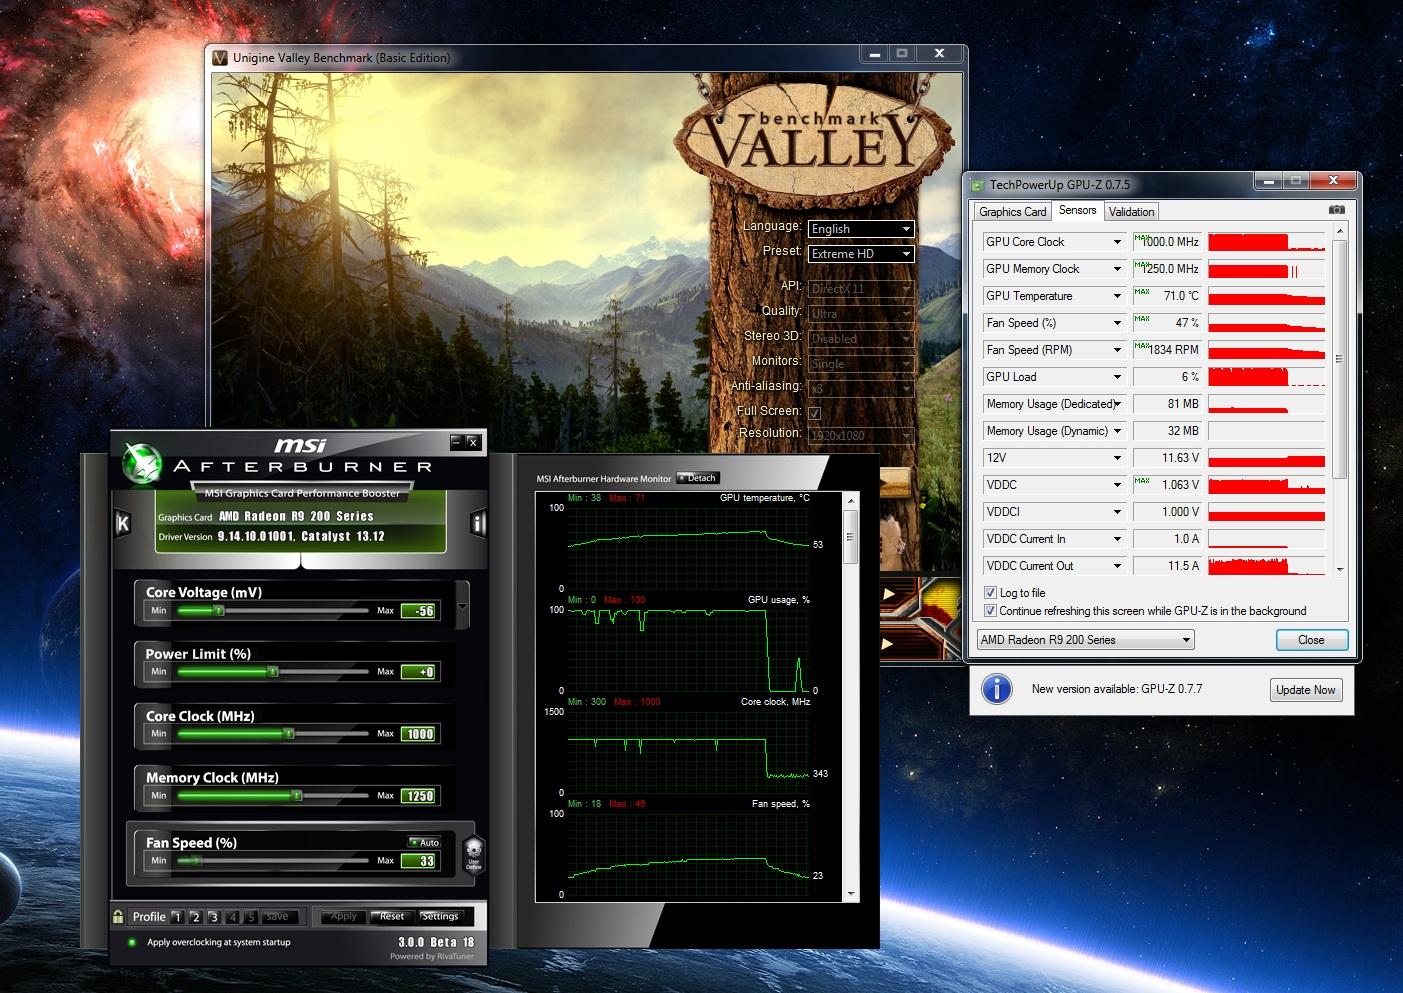The image size is (1403, 993).
Task: Open the Valley Preset Extreme HD dropdown
Action: click(861, 254)
